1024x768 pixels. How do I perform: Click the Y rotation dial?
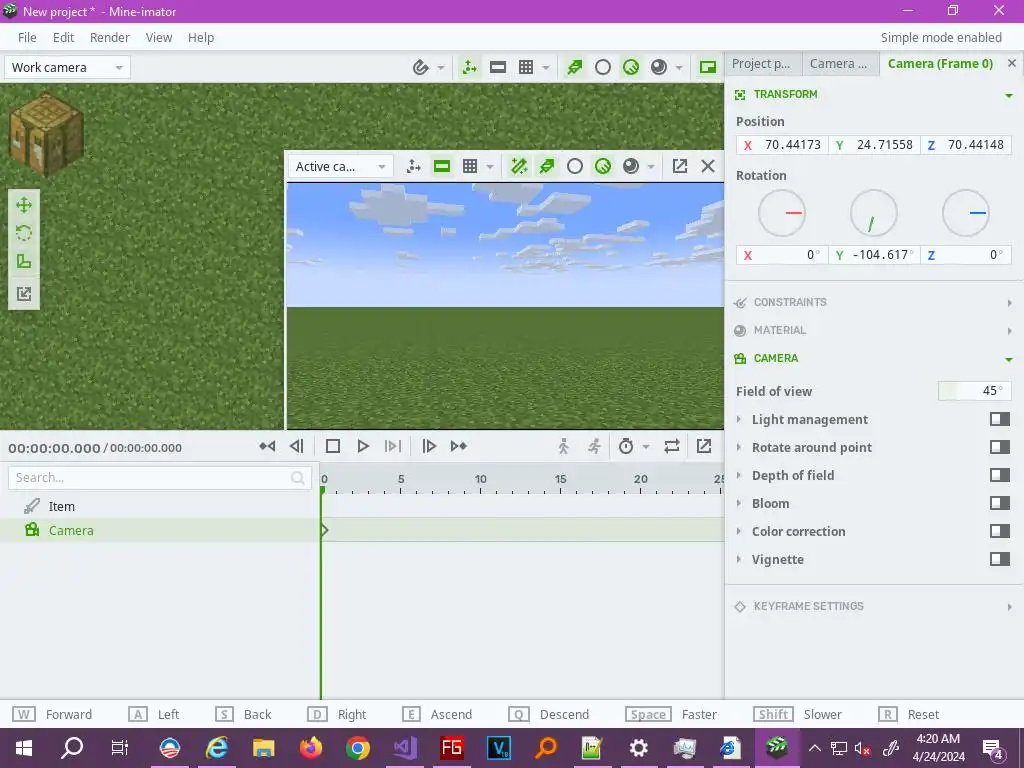click(874, 213)
